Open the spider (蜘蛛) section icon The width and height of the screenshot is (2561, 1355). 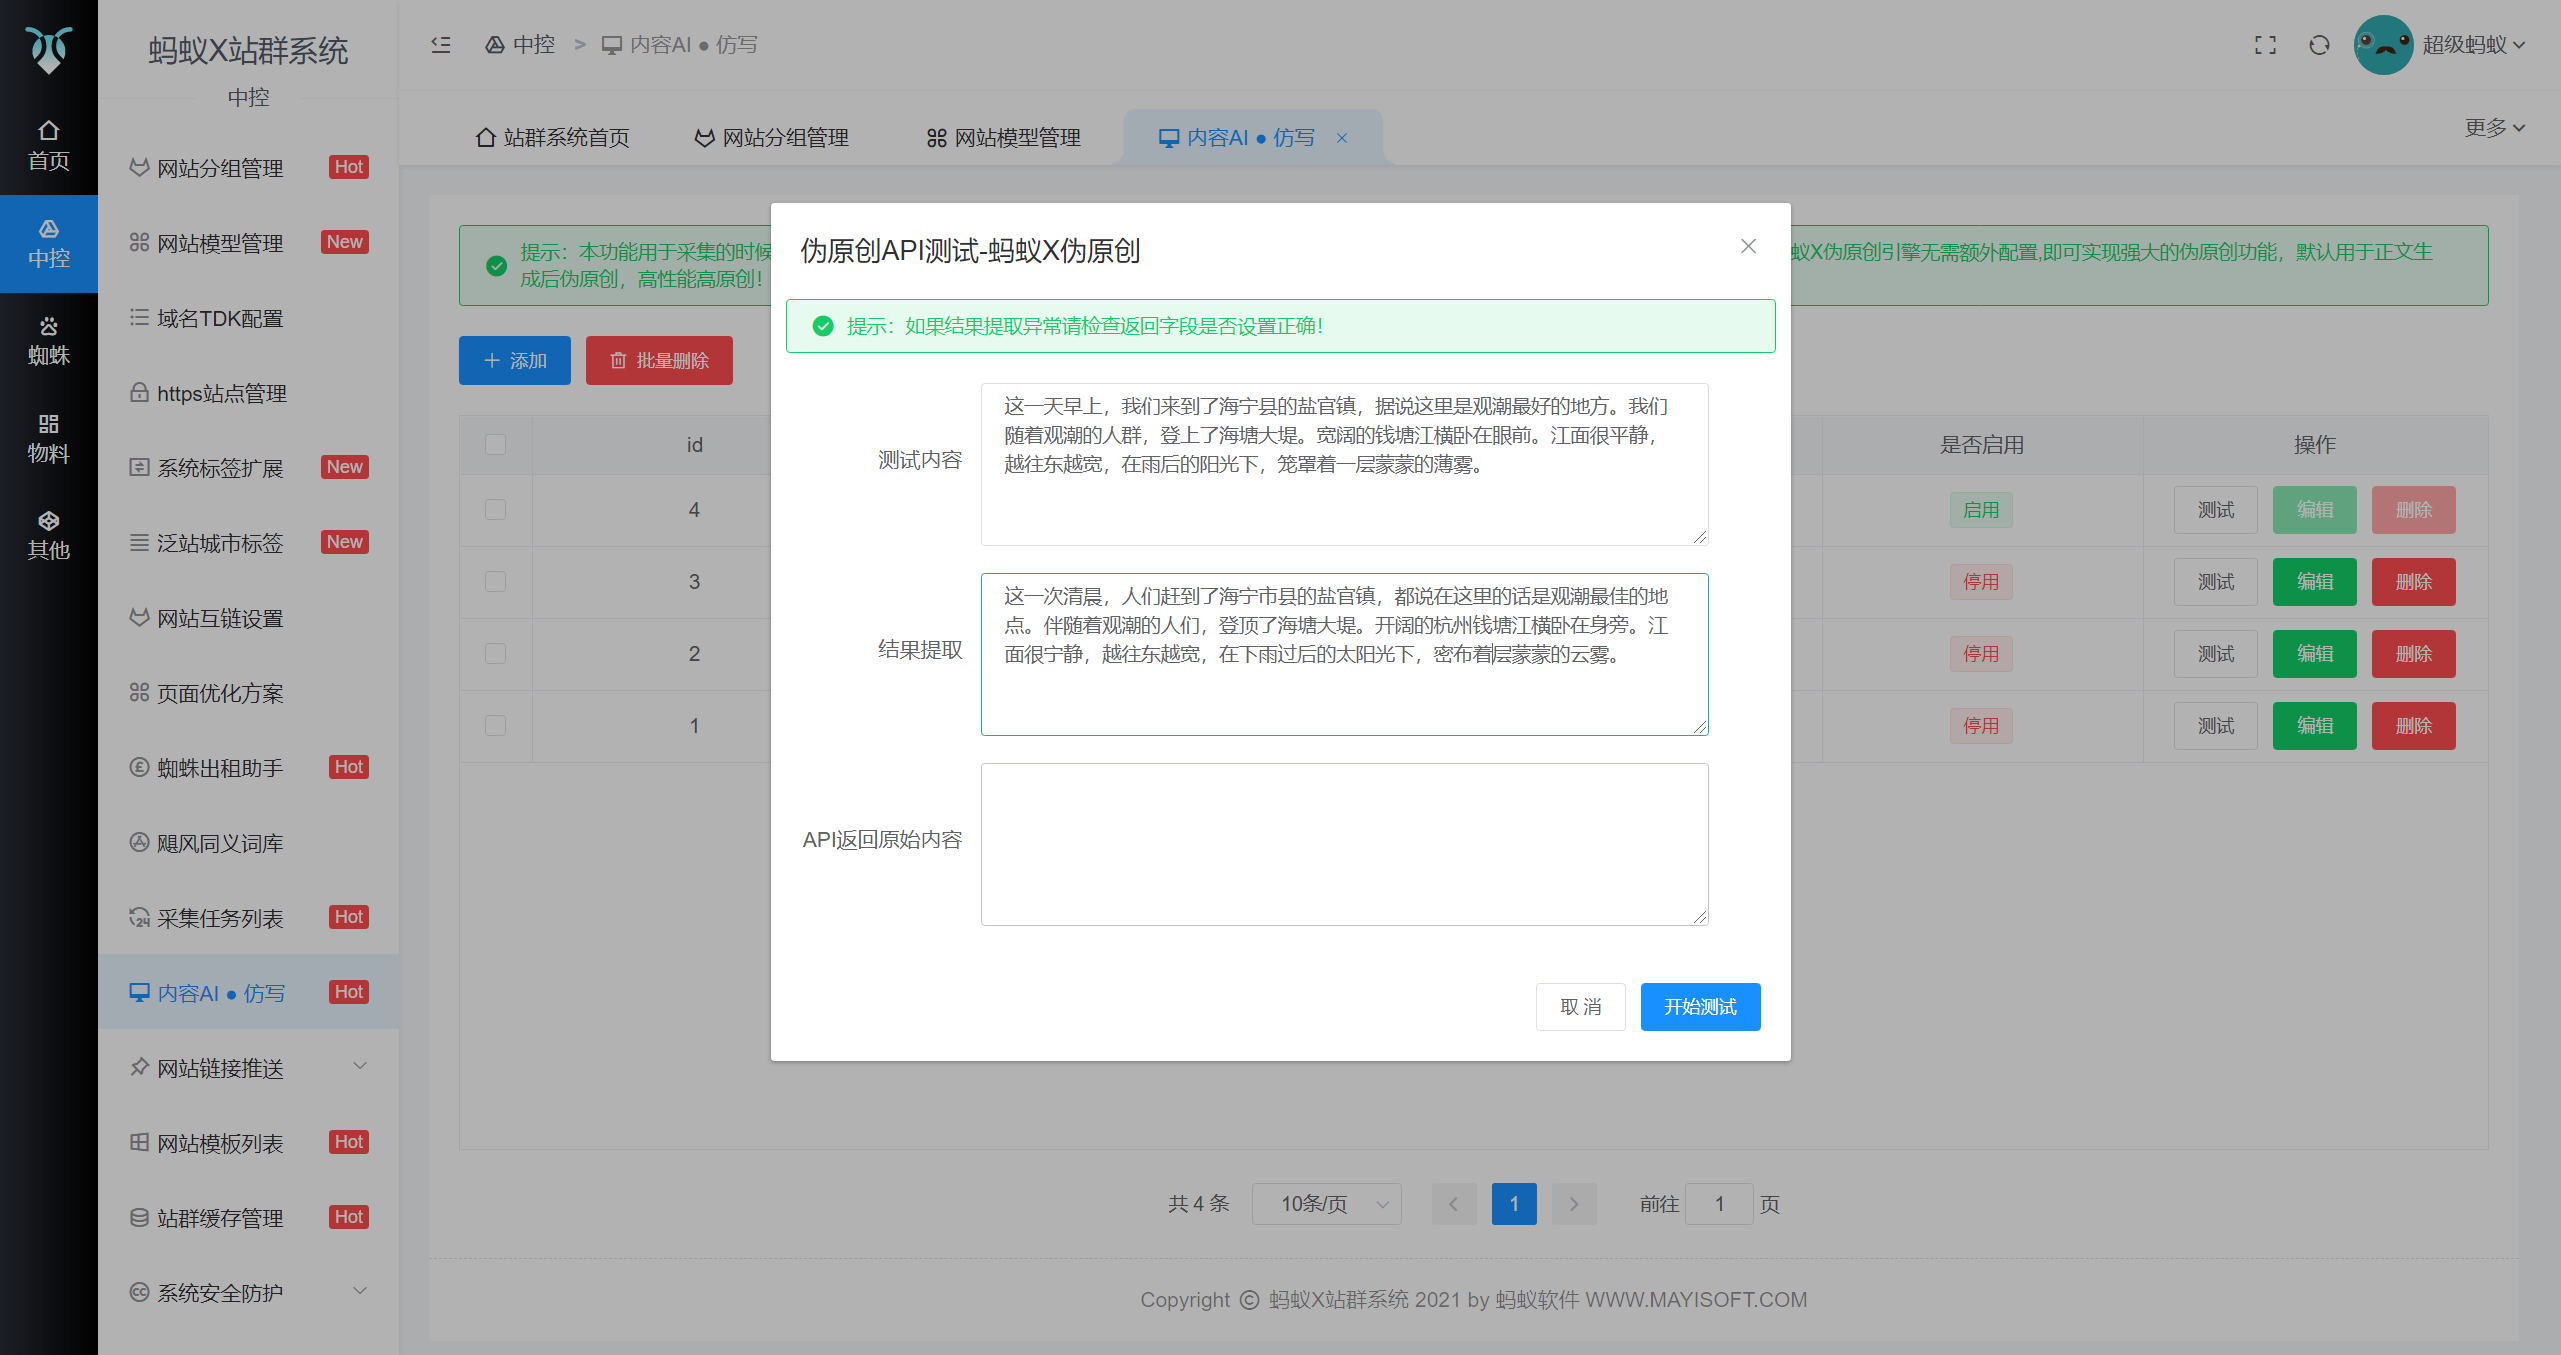48,327
